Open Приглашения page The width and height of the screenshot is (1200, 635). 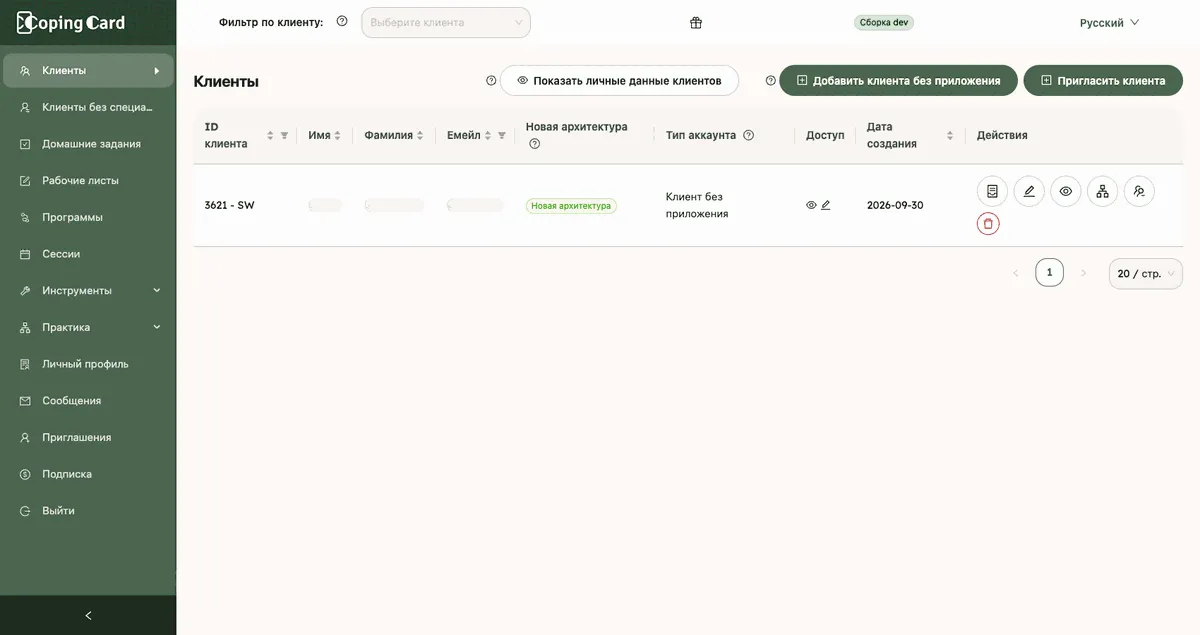pyautogui.click(x=88, y=437)
